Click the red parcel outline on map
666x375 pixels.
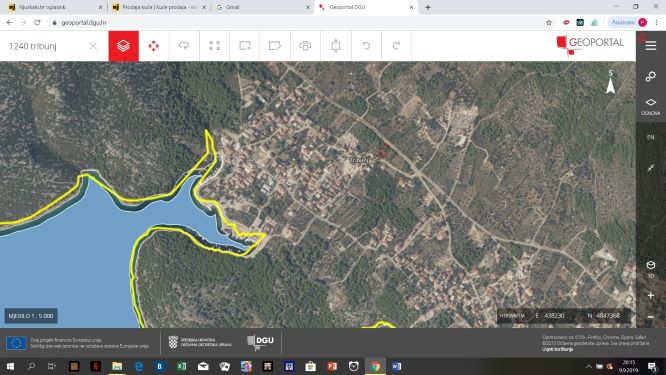384,150
